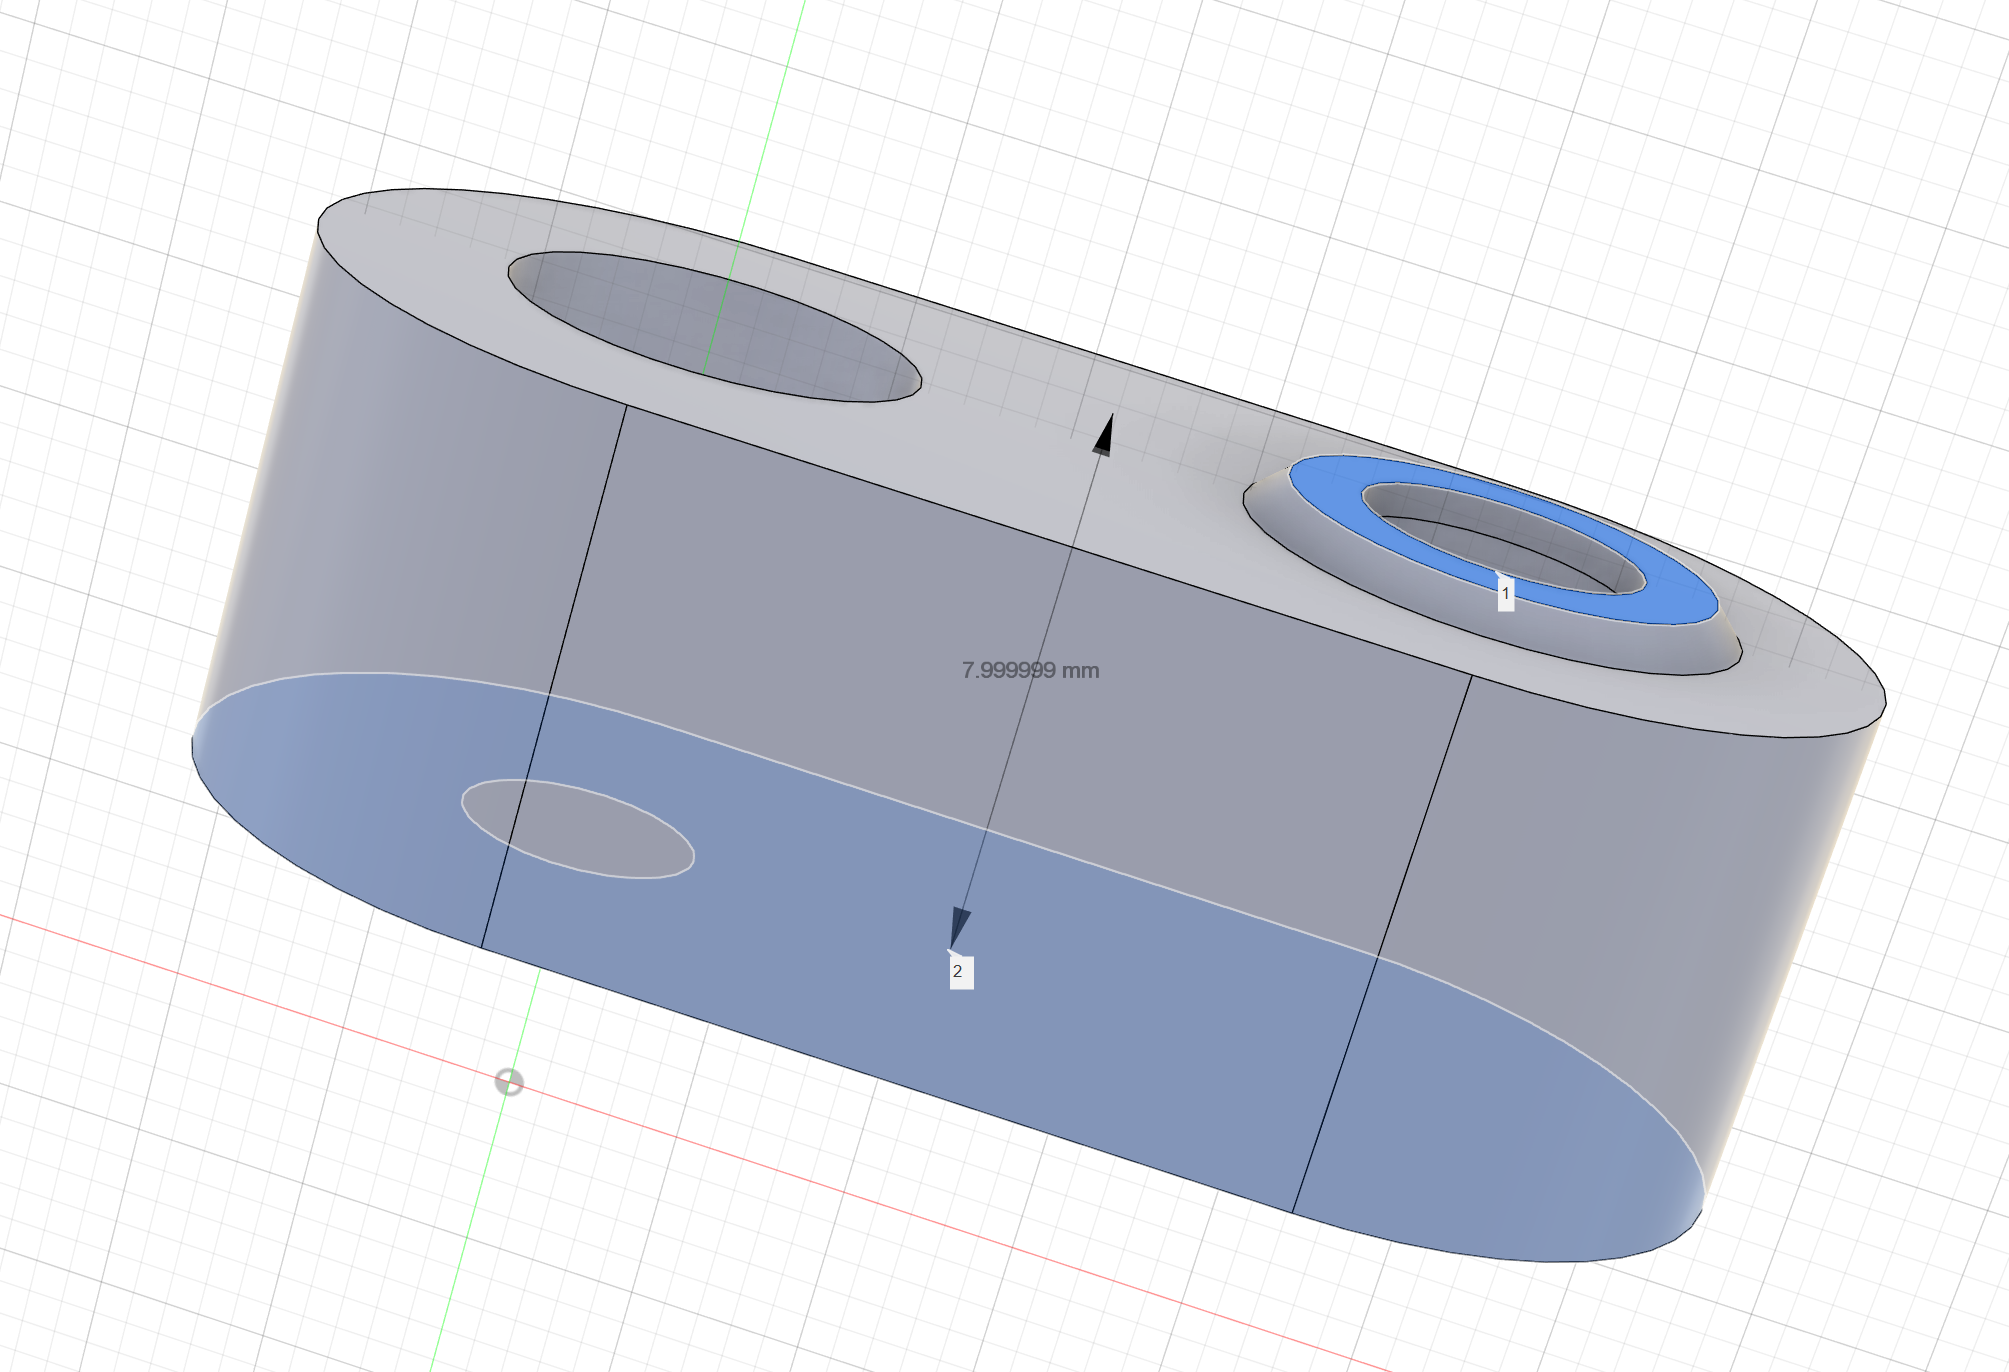Viewport: 2009px width, 1372px height.
Task: Select the inner bore inside the blue ring
Action: click(1504, 538)
